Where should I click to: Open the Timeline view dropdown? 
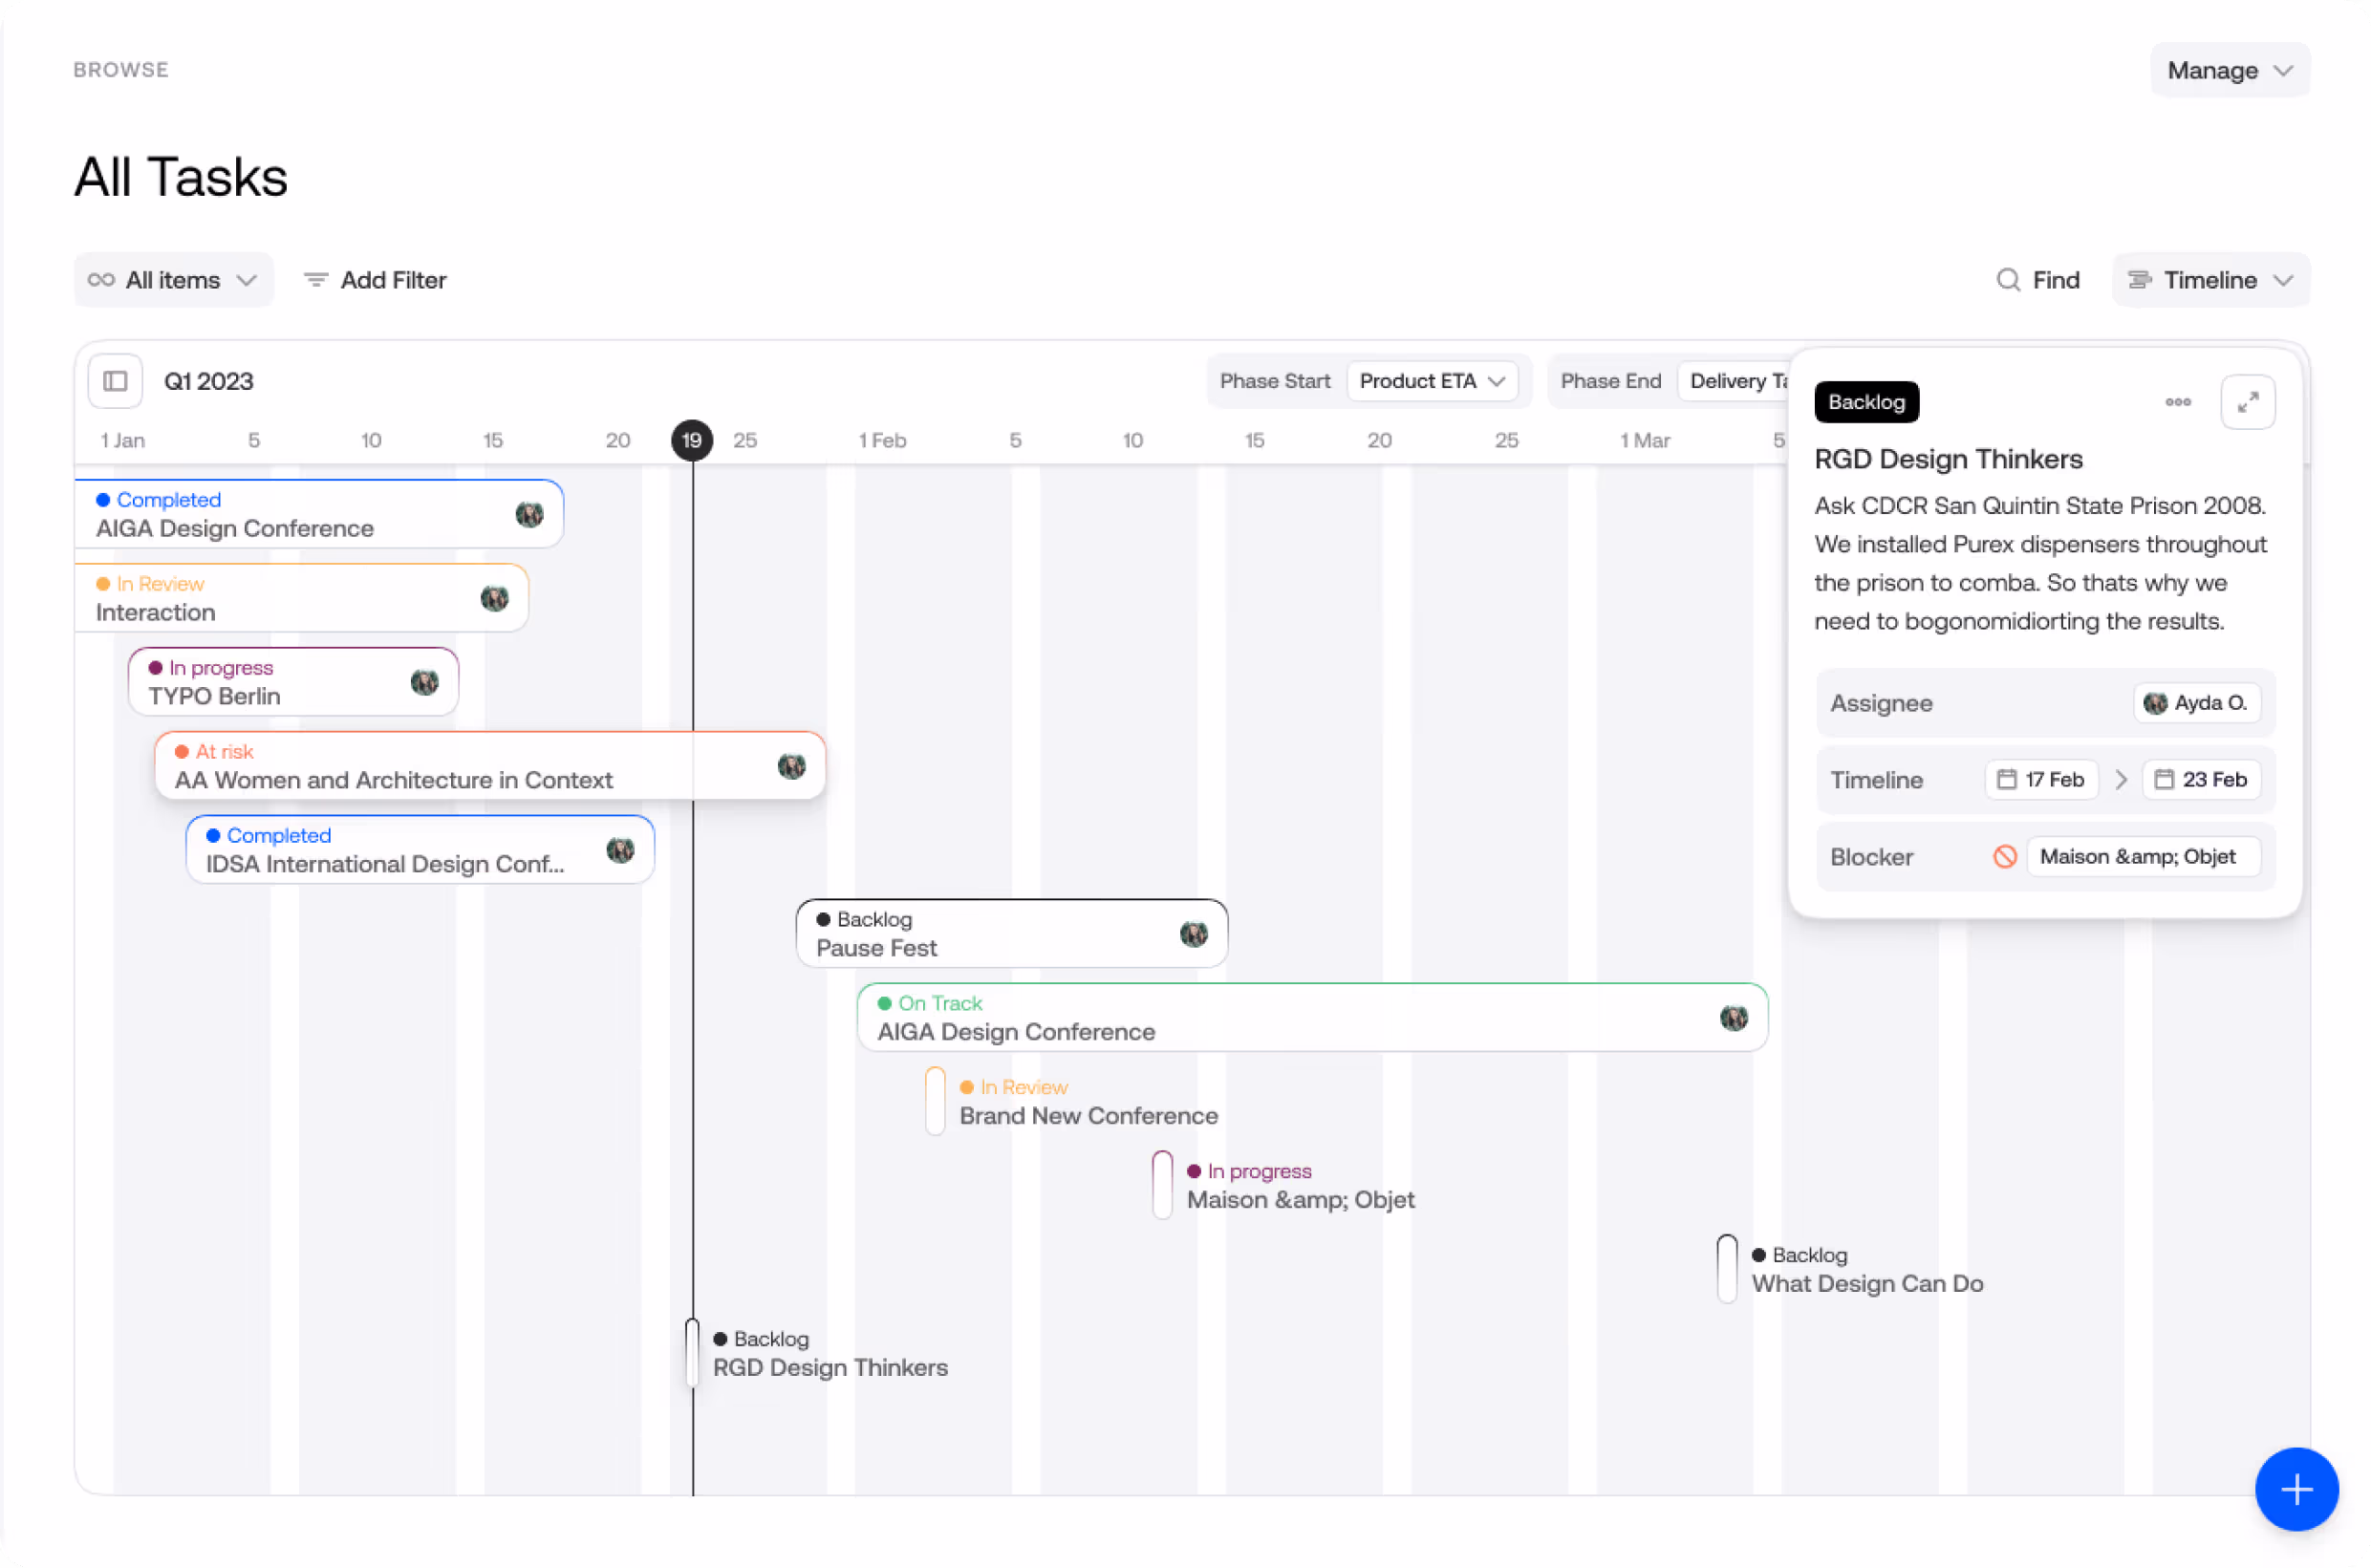tap(2210, 280)
